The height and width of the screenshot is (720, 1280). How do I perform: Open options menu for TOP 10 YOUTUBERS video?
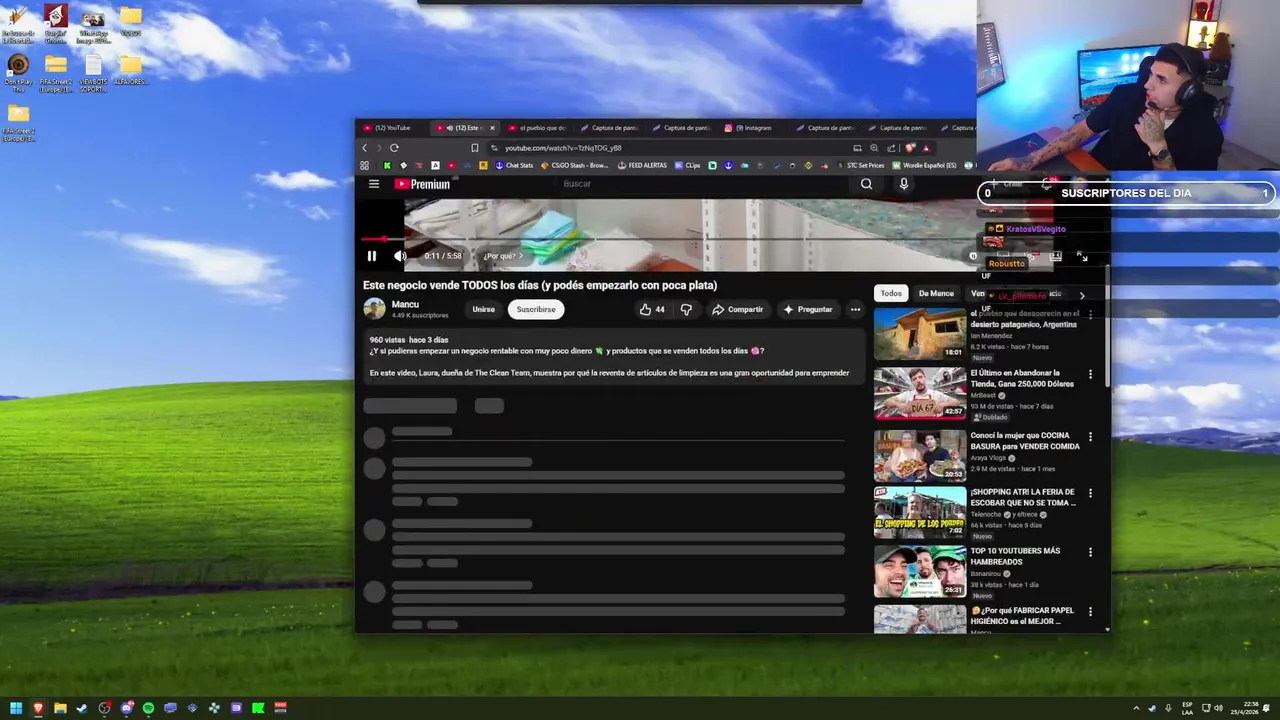1090,552
